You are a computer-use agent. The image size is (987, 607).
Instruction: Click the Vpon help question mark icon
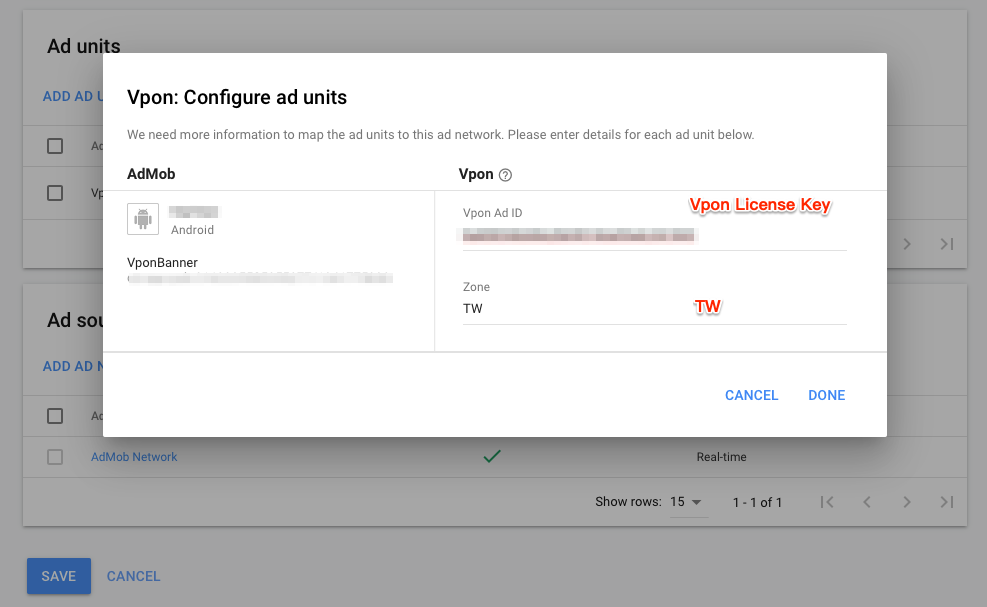(x=505, y=175)
